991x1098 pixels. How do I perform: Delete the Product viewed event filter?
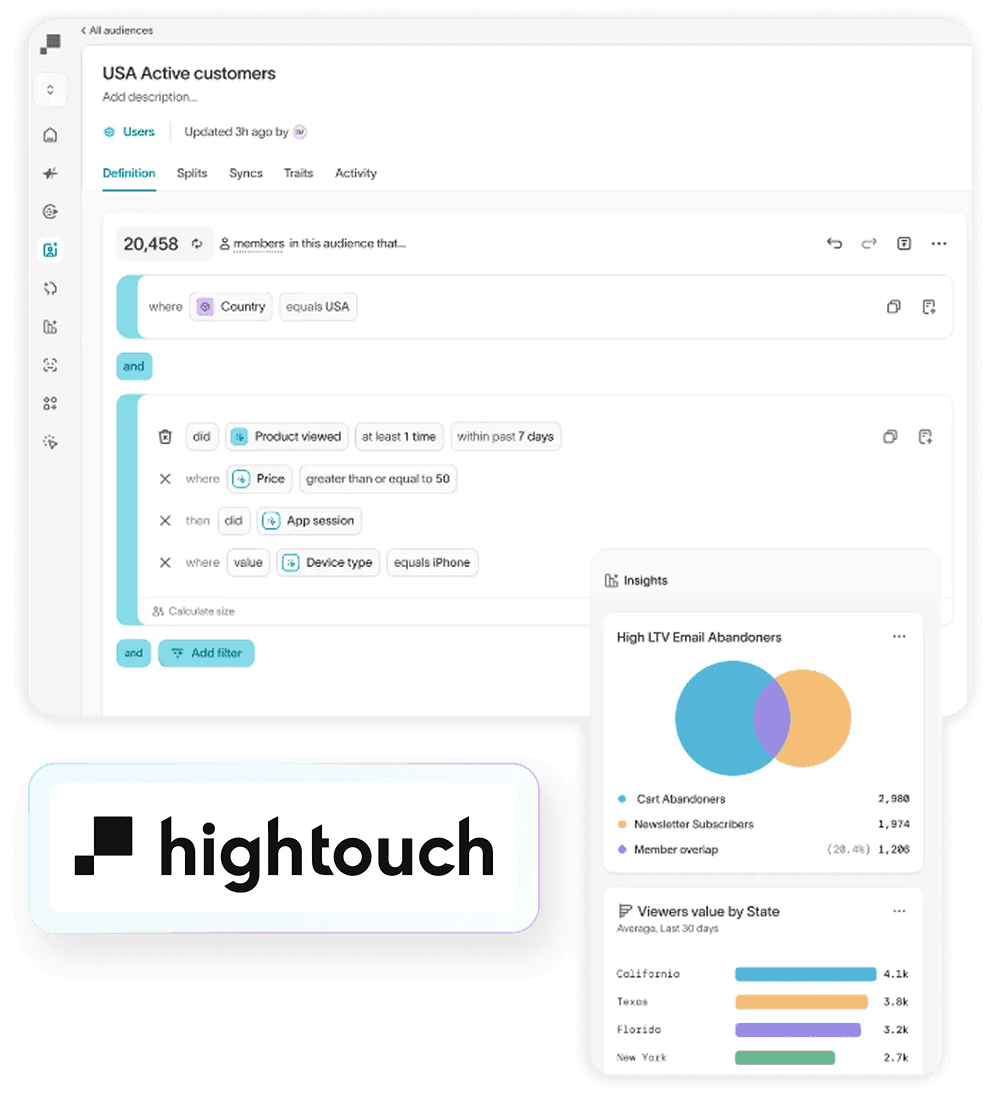tap(165, 437)
